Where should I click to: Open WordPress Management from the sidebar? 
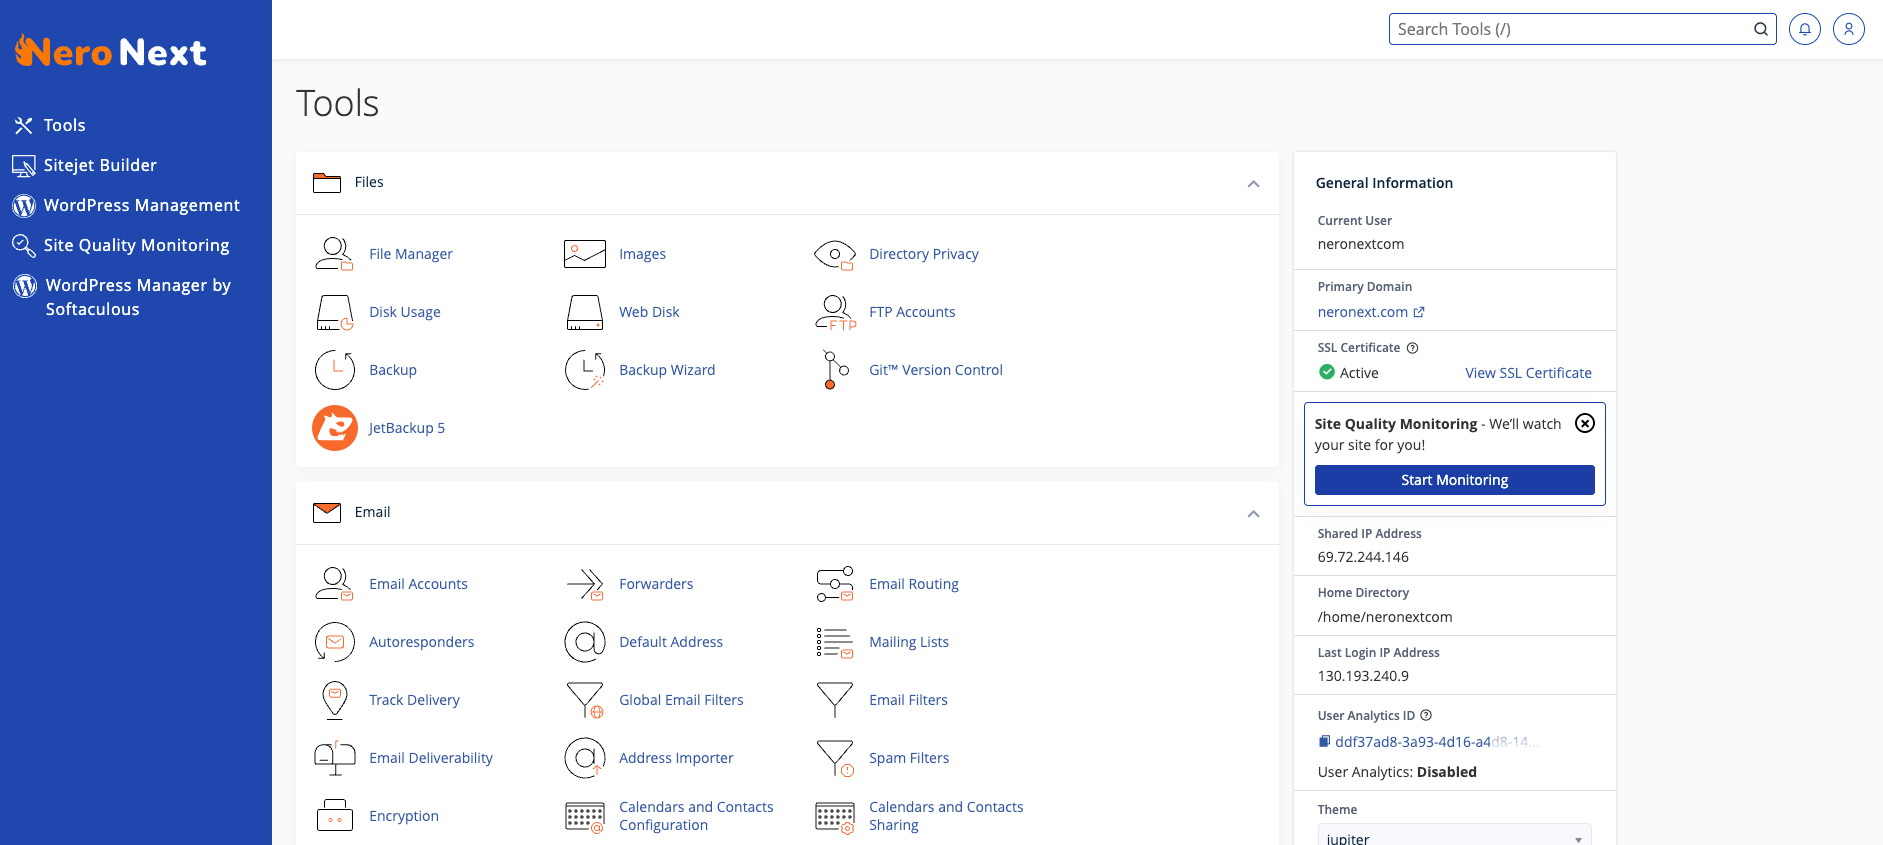coord(141,205)
